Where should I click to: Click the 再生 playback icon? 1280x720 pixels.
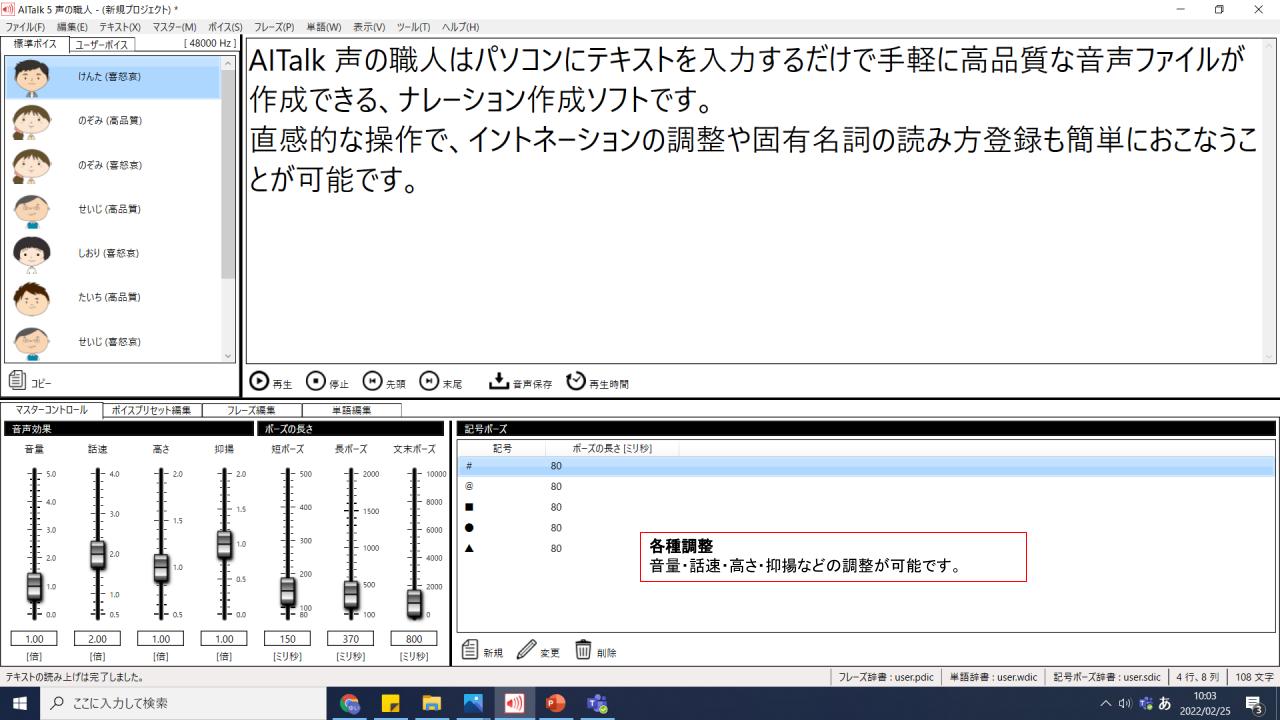(x=262, y=381)
